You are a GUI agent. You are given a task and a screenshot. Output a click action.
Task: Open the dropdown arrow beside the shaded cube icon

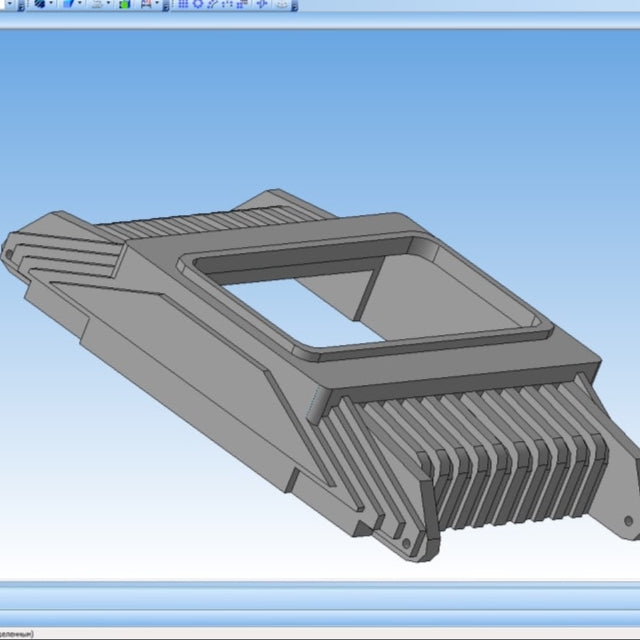51,4
